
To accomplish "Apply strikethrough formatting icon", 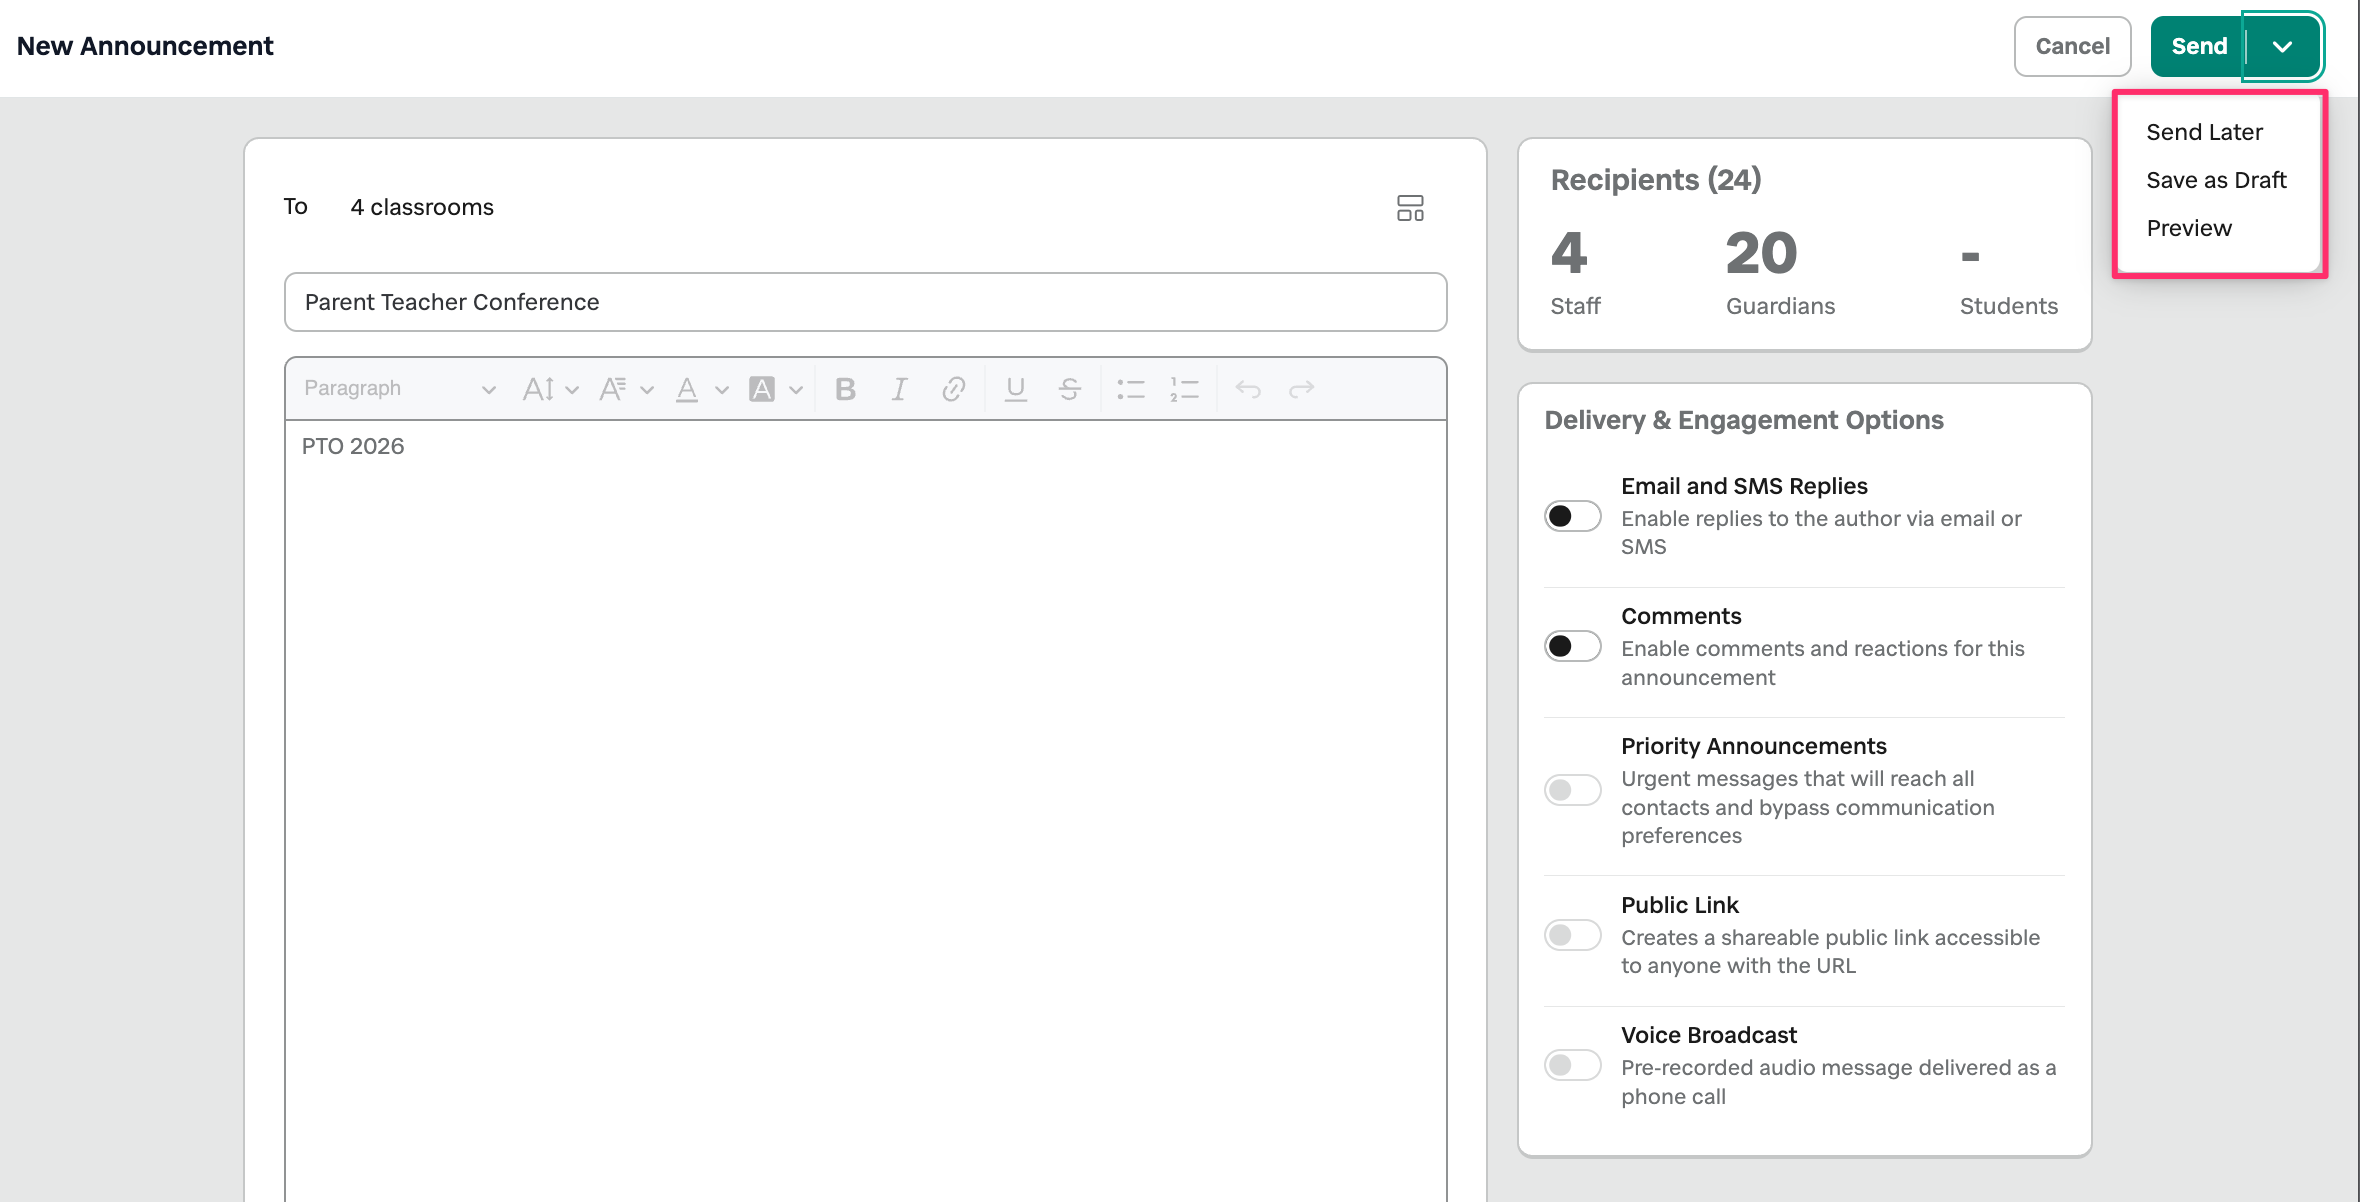I will tap(1069, 389).
